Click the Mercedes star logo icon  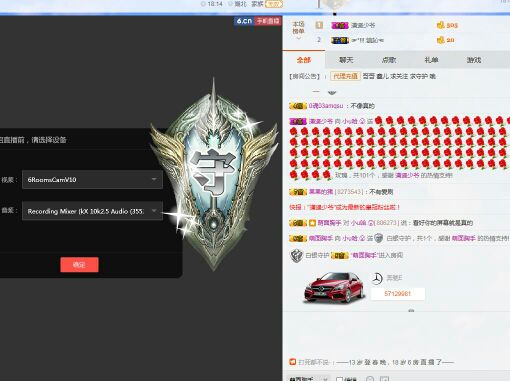pyautogui.click(x=377, y=278)
